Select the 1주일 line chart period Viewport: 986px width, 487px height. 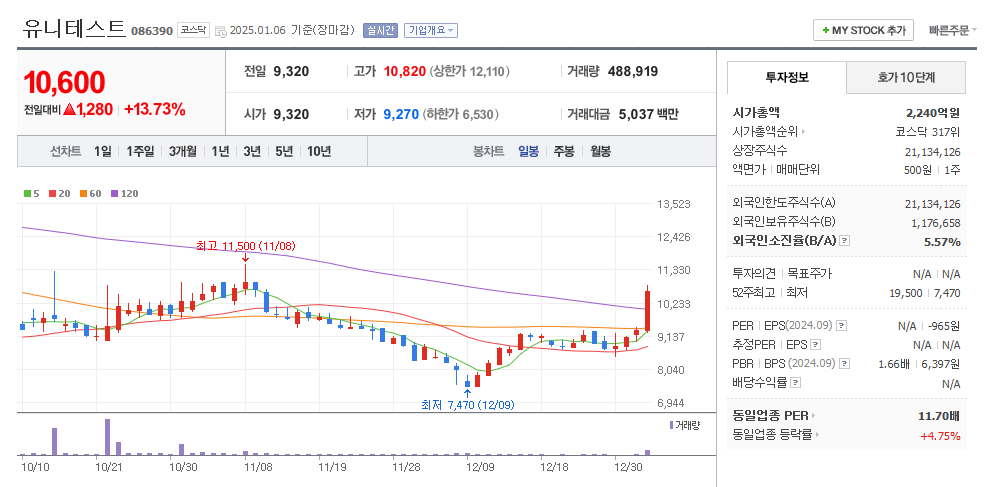tap(140, 151)
